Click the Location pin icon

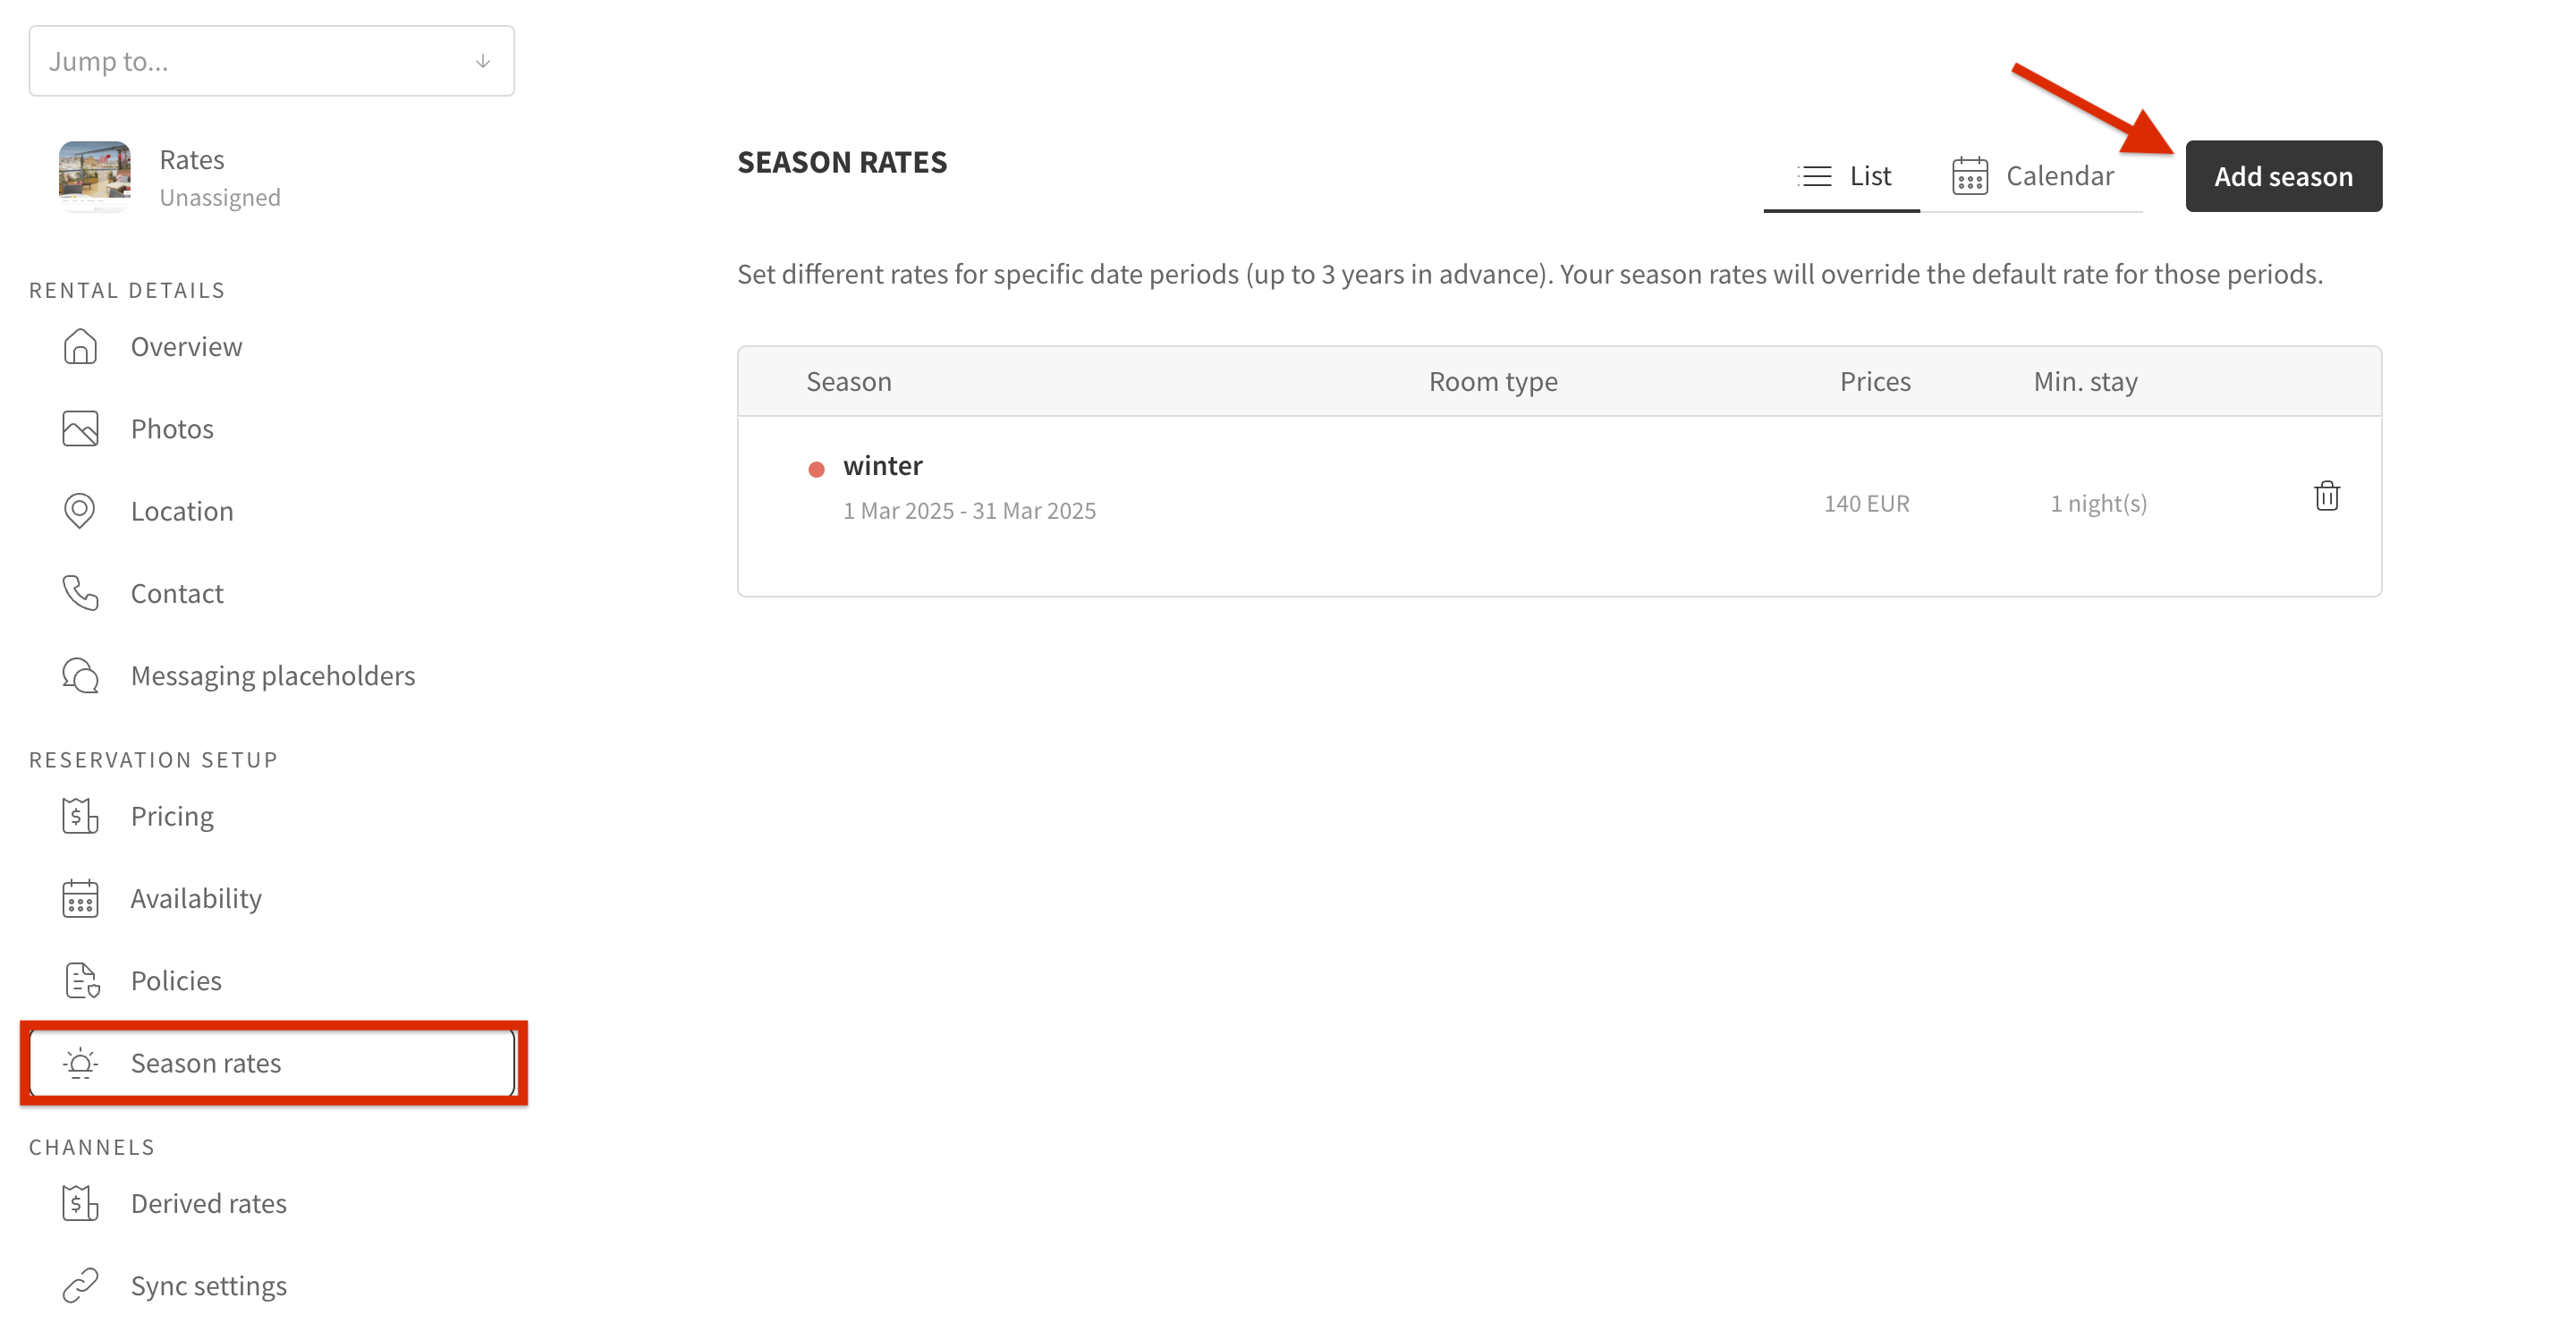click(80, 510)
